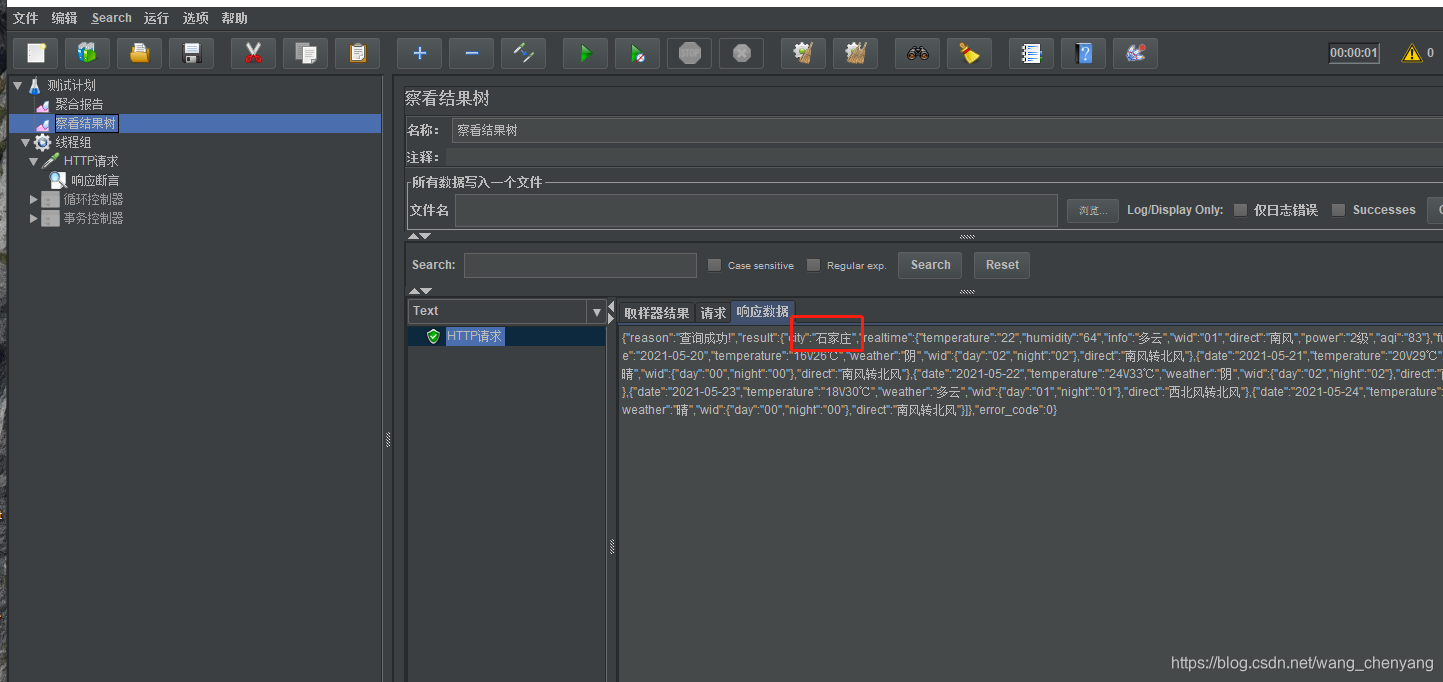Click the Search text input field
This screenshot has width=1443, height=682.
(580, 265)
